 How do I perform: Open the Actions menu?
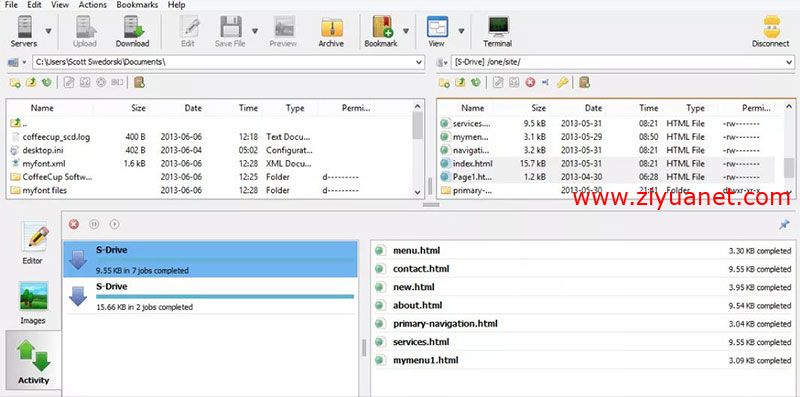93,5
